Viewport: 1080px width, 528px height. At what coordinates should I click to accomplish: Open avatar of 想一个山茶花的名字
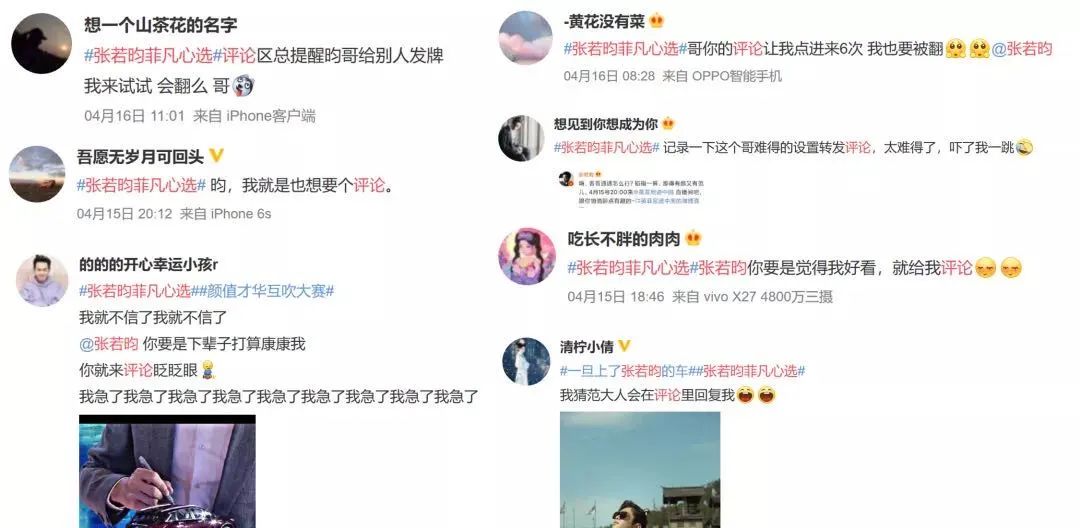pos(41,43)
